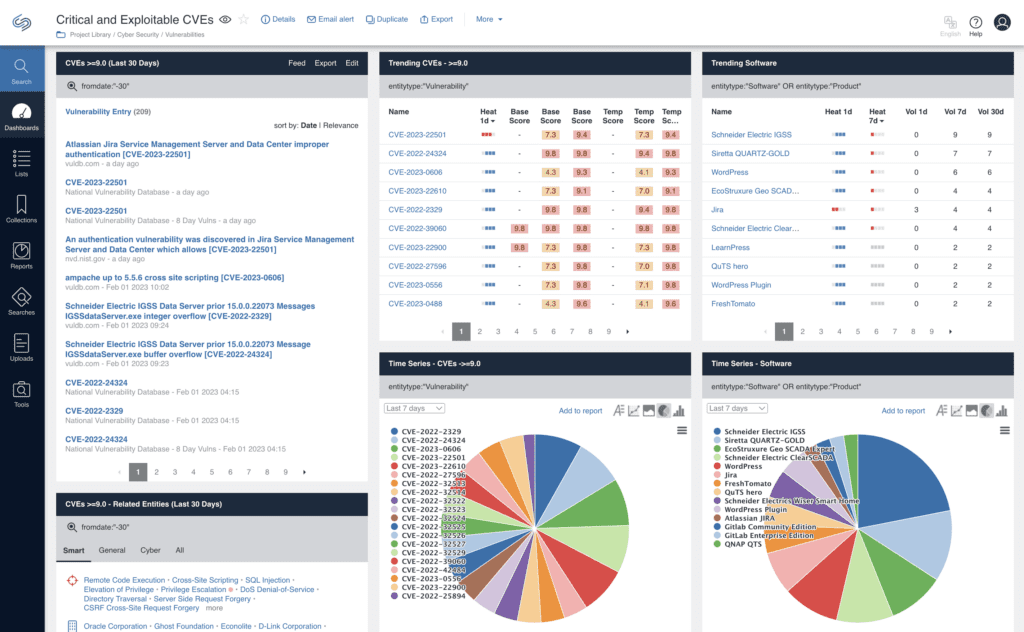Image resolution: width=1024 pixels, height=632 pixels.
Task: Click Email alert in the top toolbar
Action: click(330, 20)
